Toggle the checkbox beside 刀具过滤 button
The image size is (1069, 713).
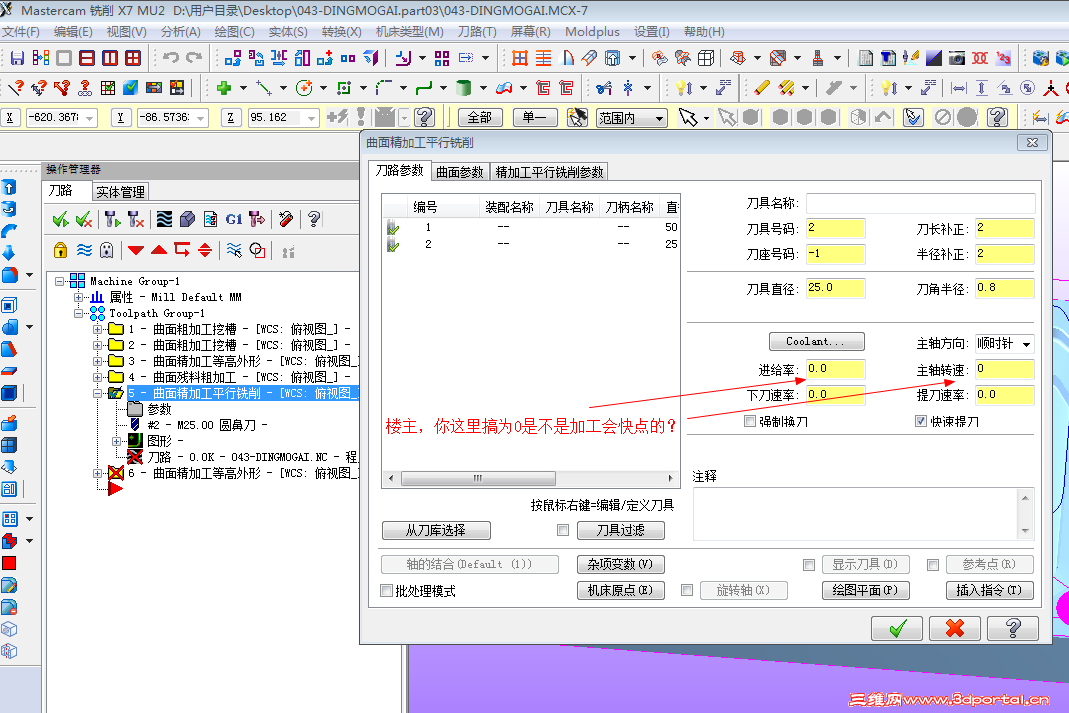(x=563, y=530)
